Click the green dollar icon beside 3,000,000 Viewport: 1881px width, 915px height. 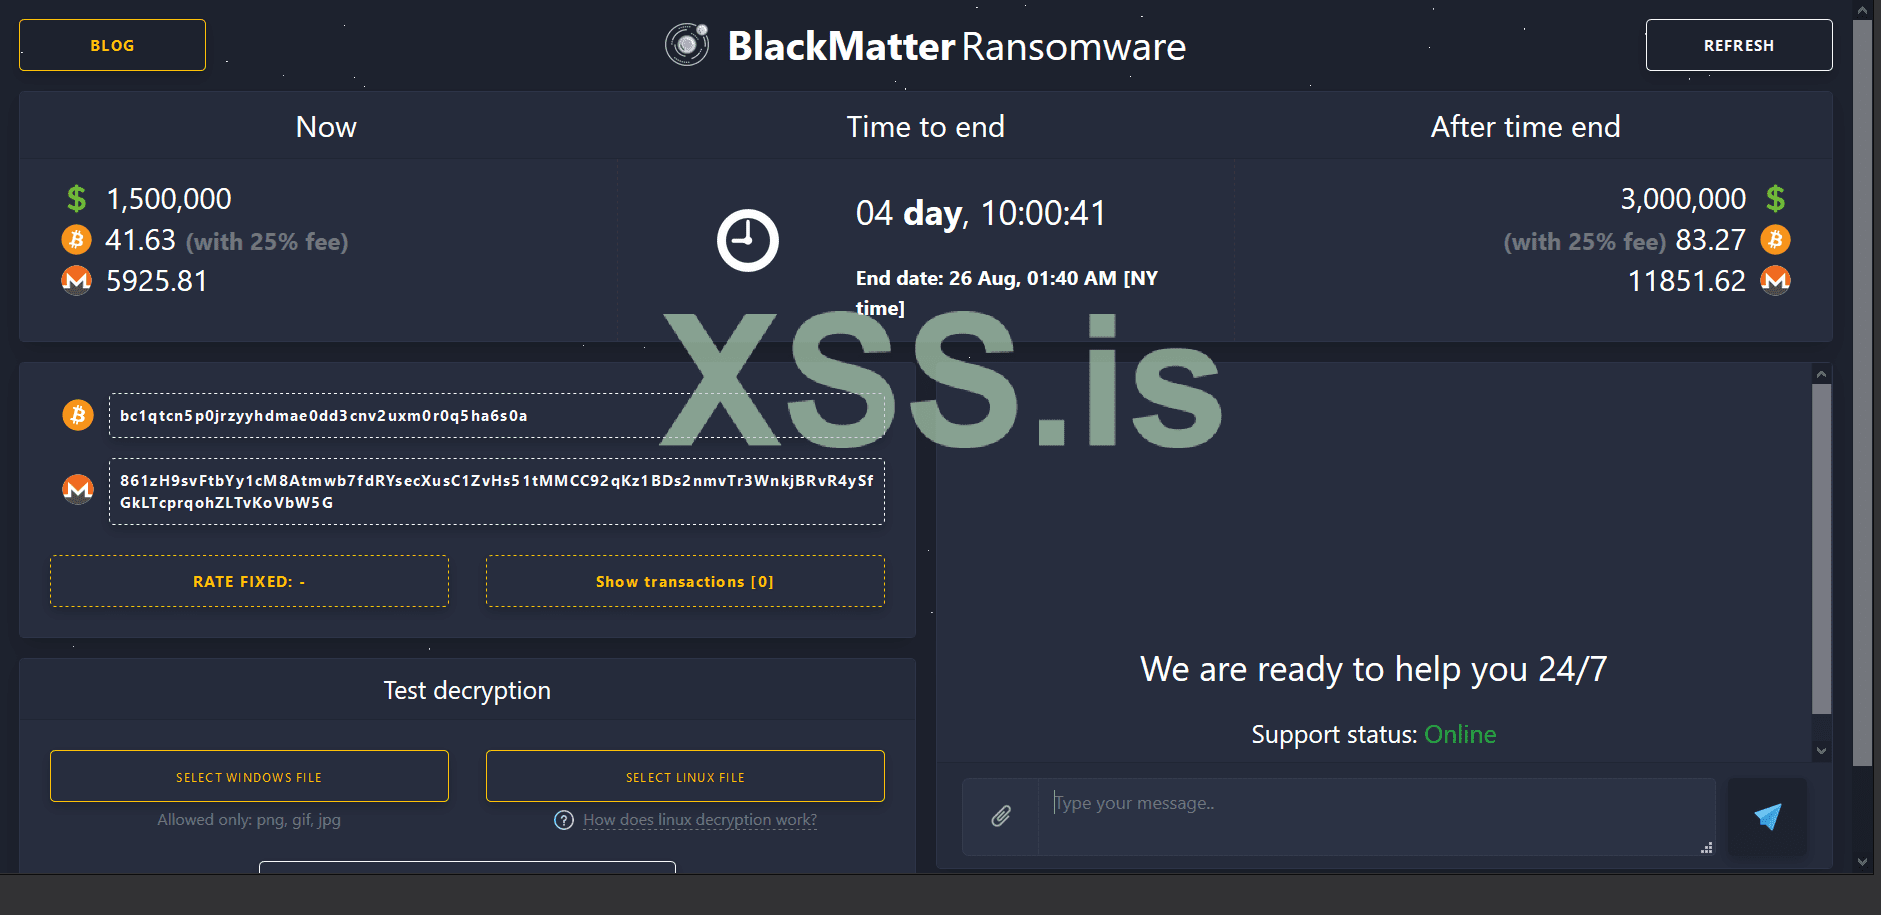coord(1775,198)
